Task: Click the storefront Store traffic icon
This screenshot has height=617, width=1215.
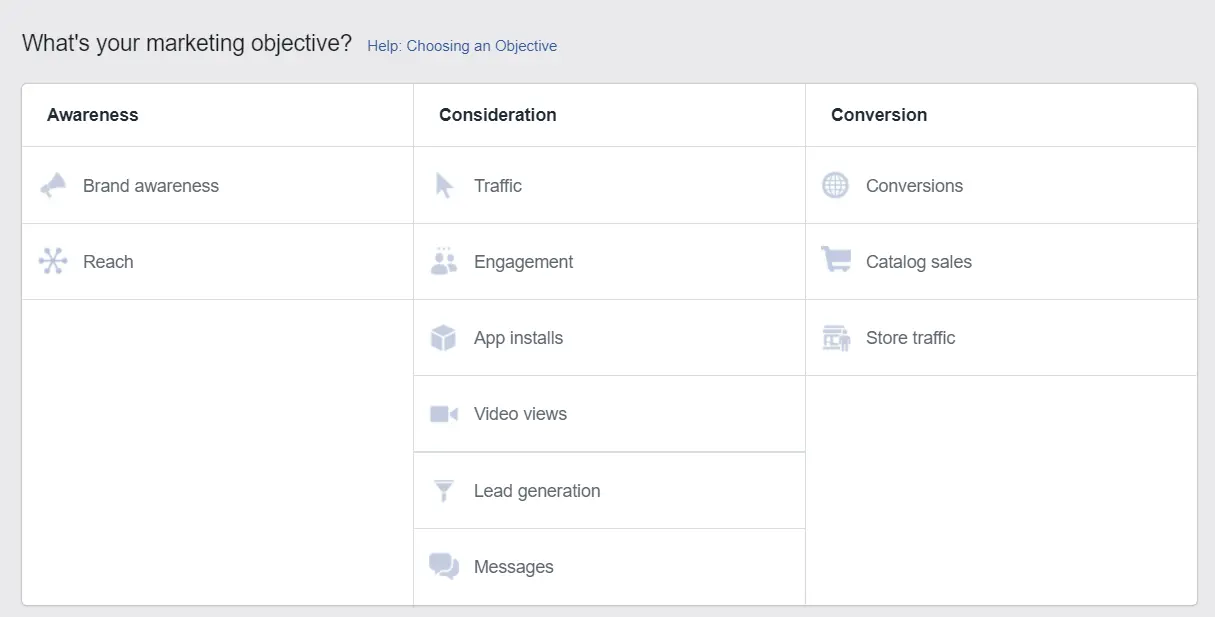Action: (x=835, y=338)
